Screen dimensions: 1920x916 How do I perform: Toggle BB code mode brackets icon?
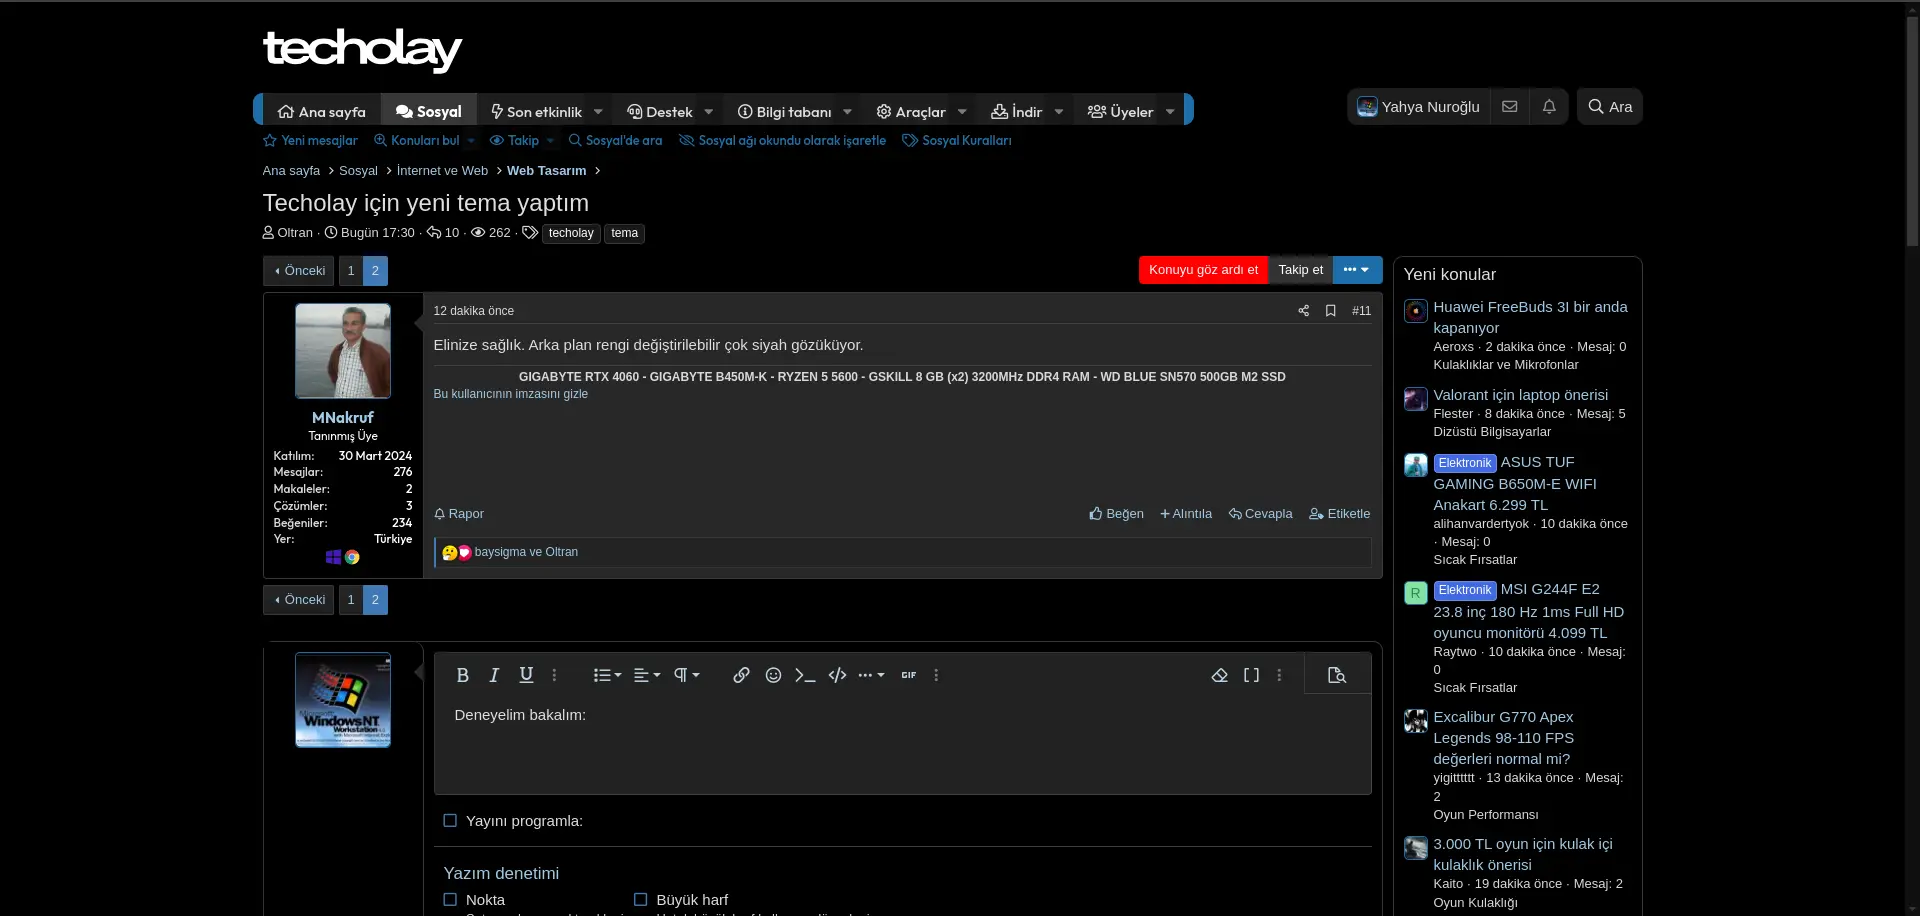(1251, 675)
